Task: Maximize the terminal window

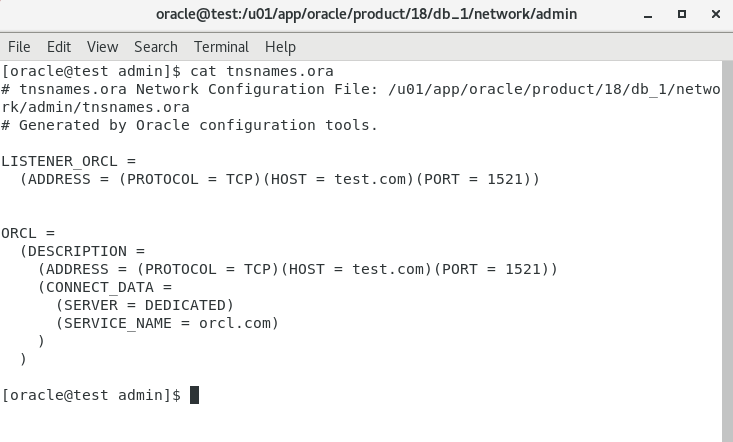Action: coord(682,14)
